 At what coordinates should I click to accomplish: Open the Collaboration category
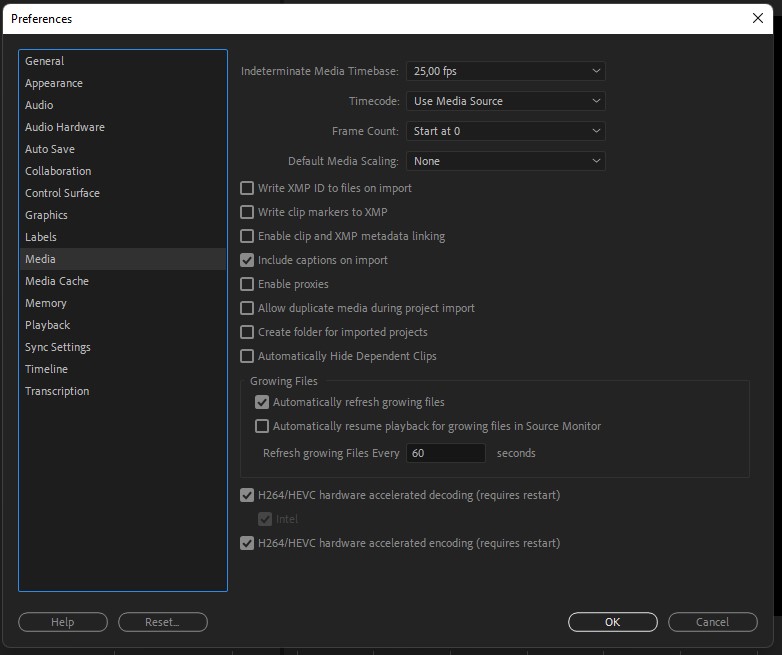pyautogui.click(x=122, y=171)
